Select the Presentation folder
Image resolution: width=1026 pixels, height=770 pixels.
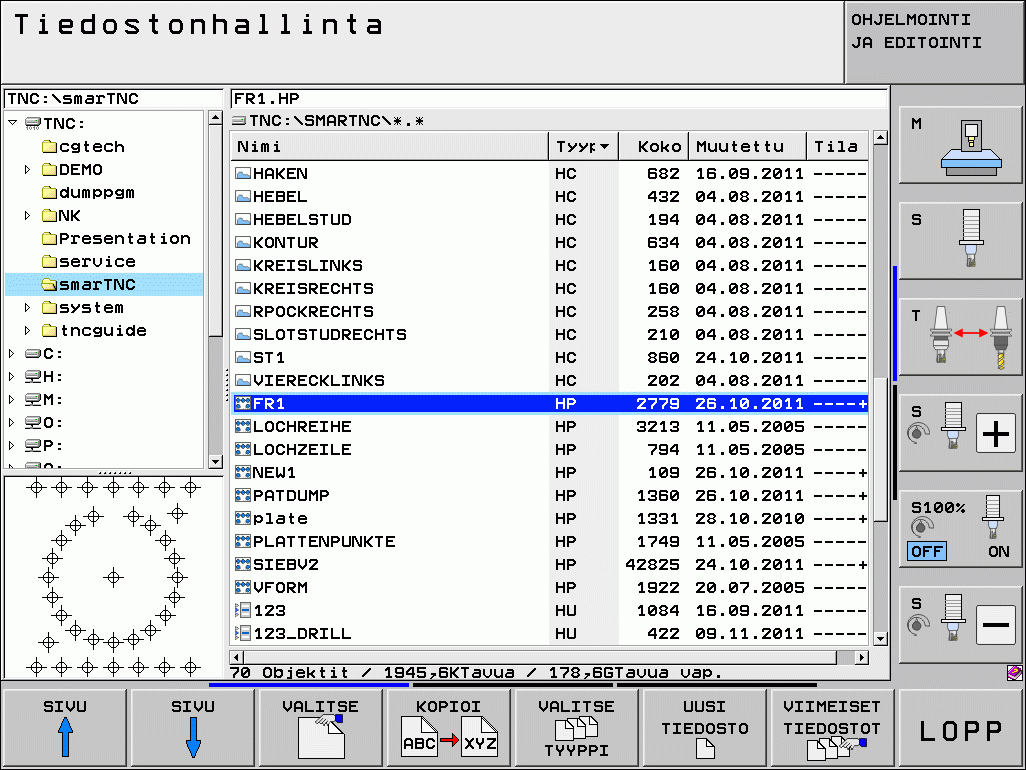116,238
